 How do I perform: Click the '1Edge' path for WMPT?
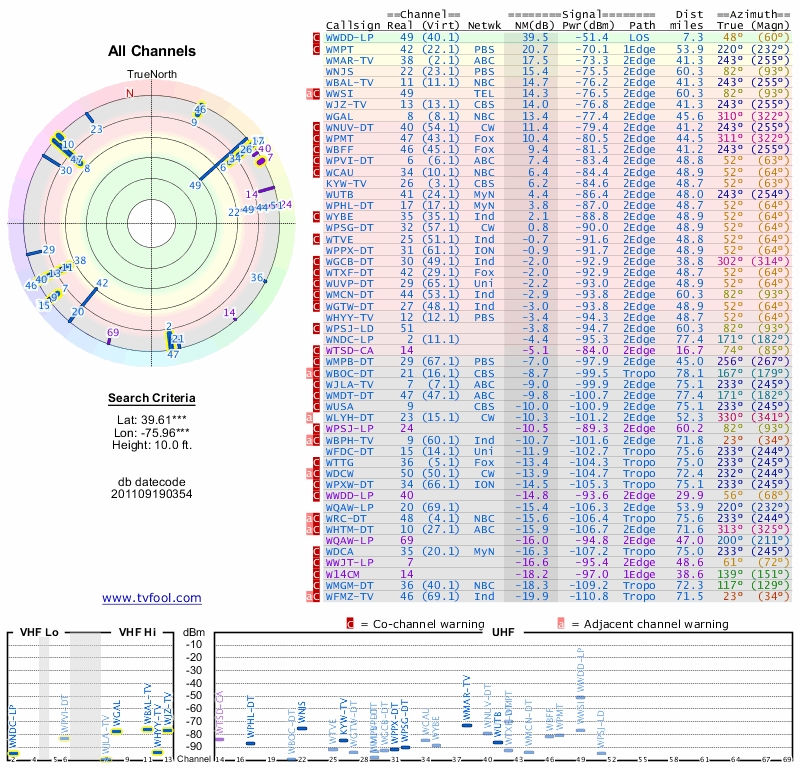tap(639, 49)
